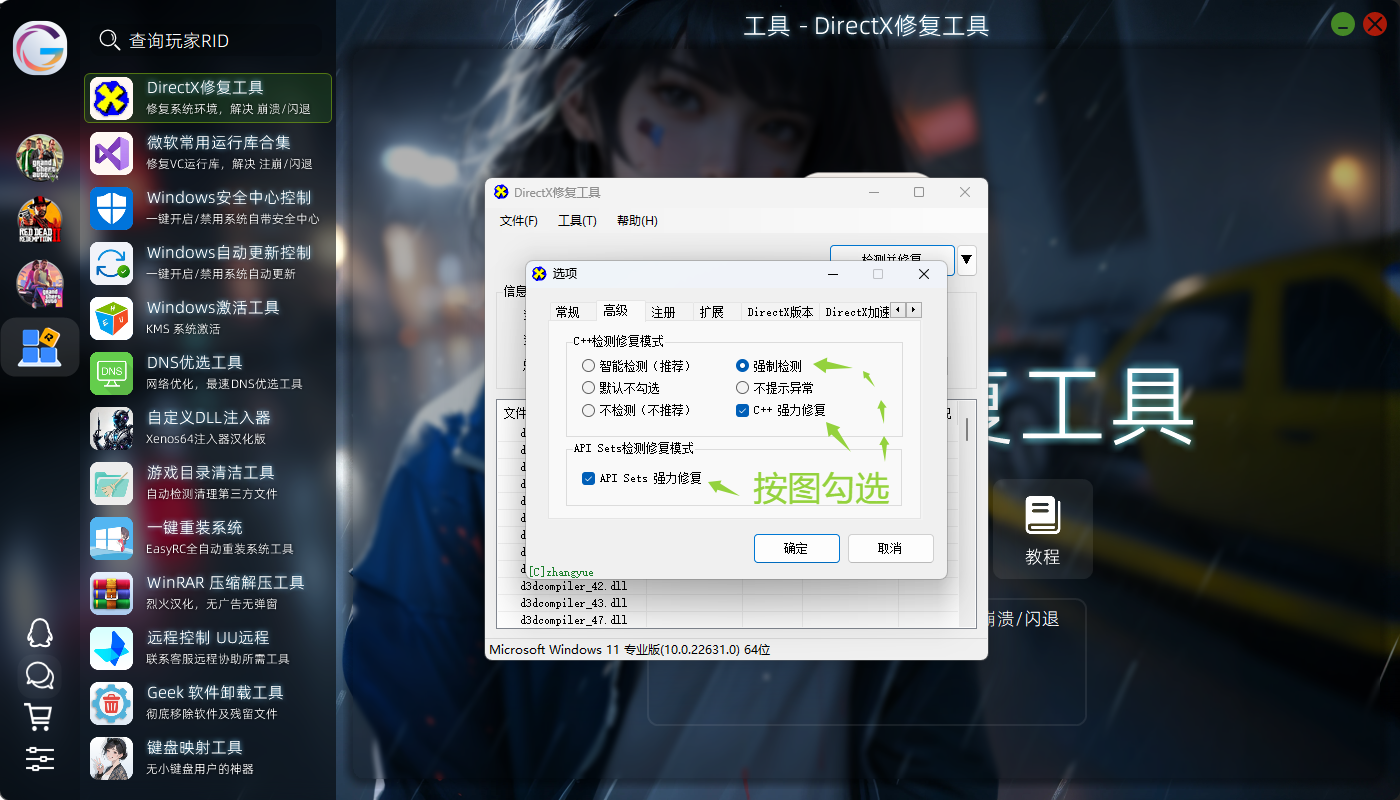Image resolution: width=1400 pixels, height=800 pixels.
Task: Select the 不检测（不推荐） radio option
Action: 589,410
